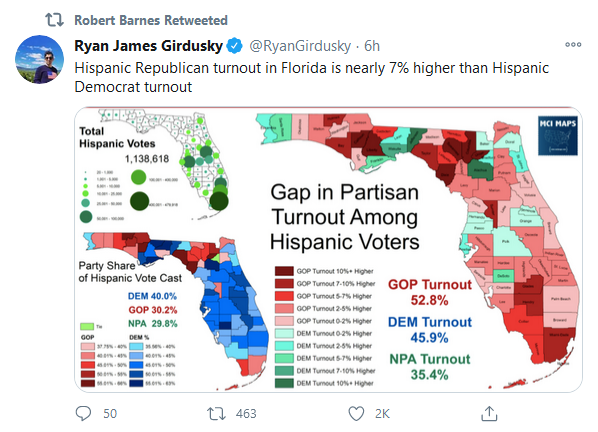Click the 50 replies count
Image resolution: width=598 pixels, height=432 pixels.
(x=110, y=414)
